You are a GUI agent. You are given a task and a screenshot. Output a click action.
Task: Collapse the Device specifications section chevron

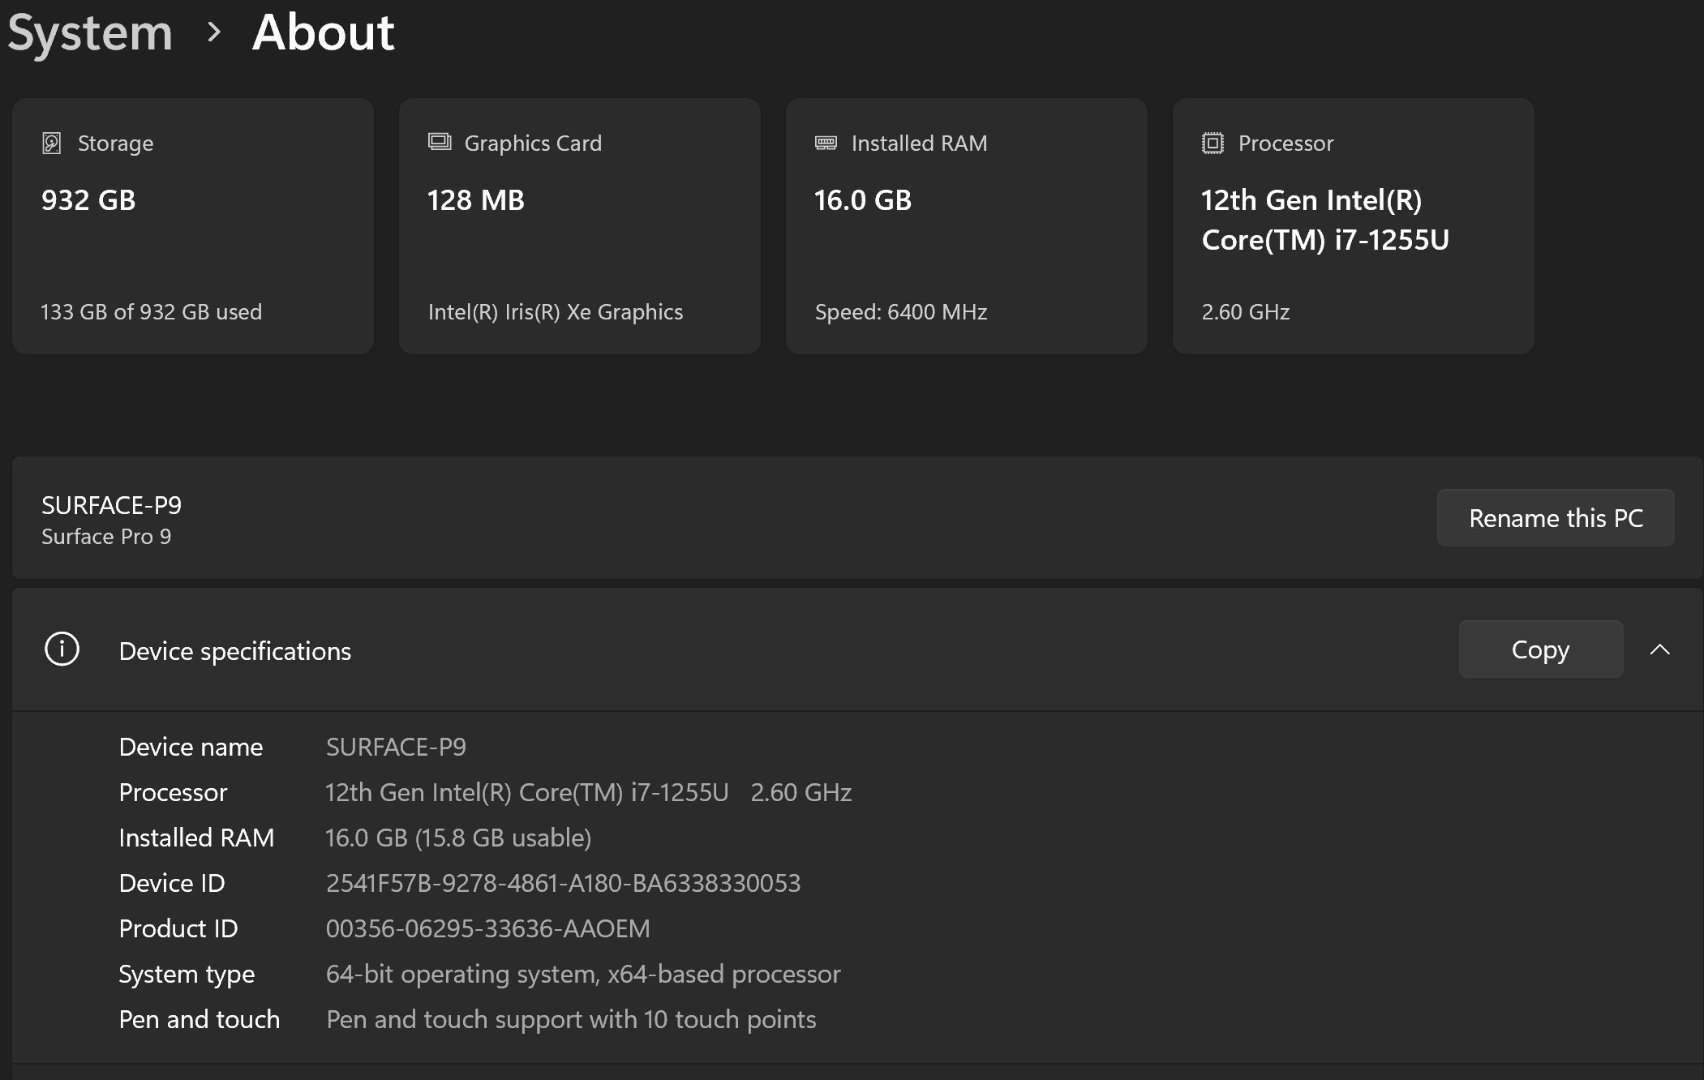pos(1660,649)
